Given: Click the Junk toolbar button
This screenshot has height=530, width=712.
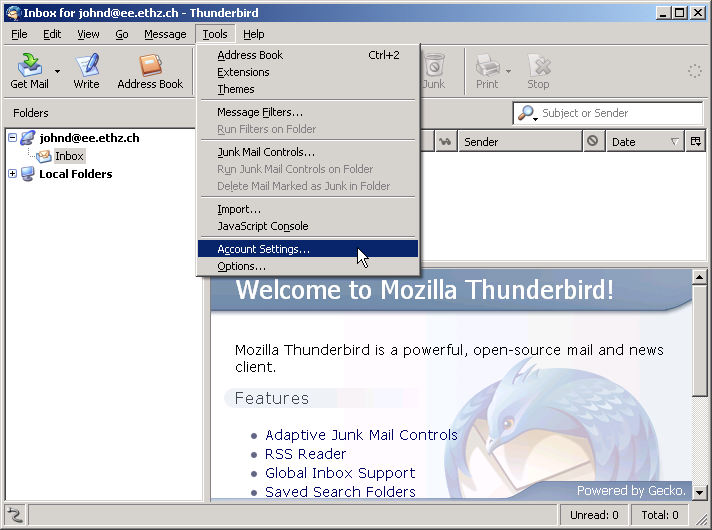Looking at the screenshot, I should click(434, 71).
